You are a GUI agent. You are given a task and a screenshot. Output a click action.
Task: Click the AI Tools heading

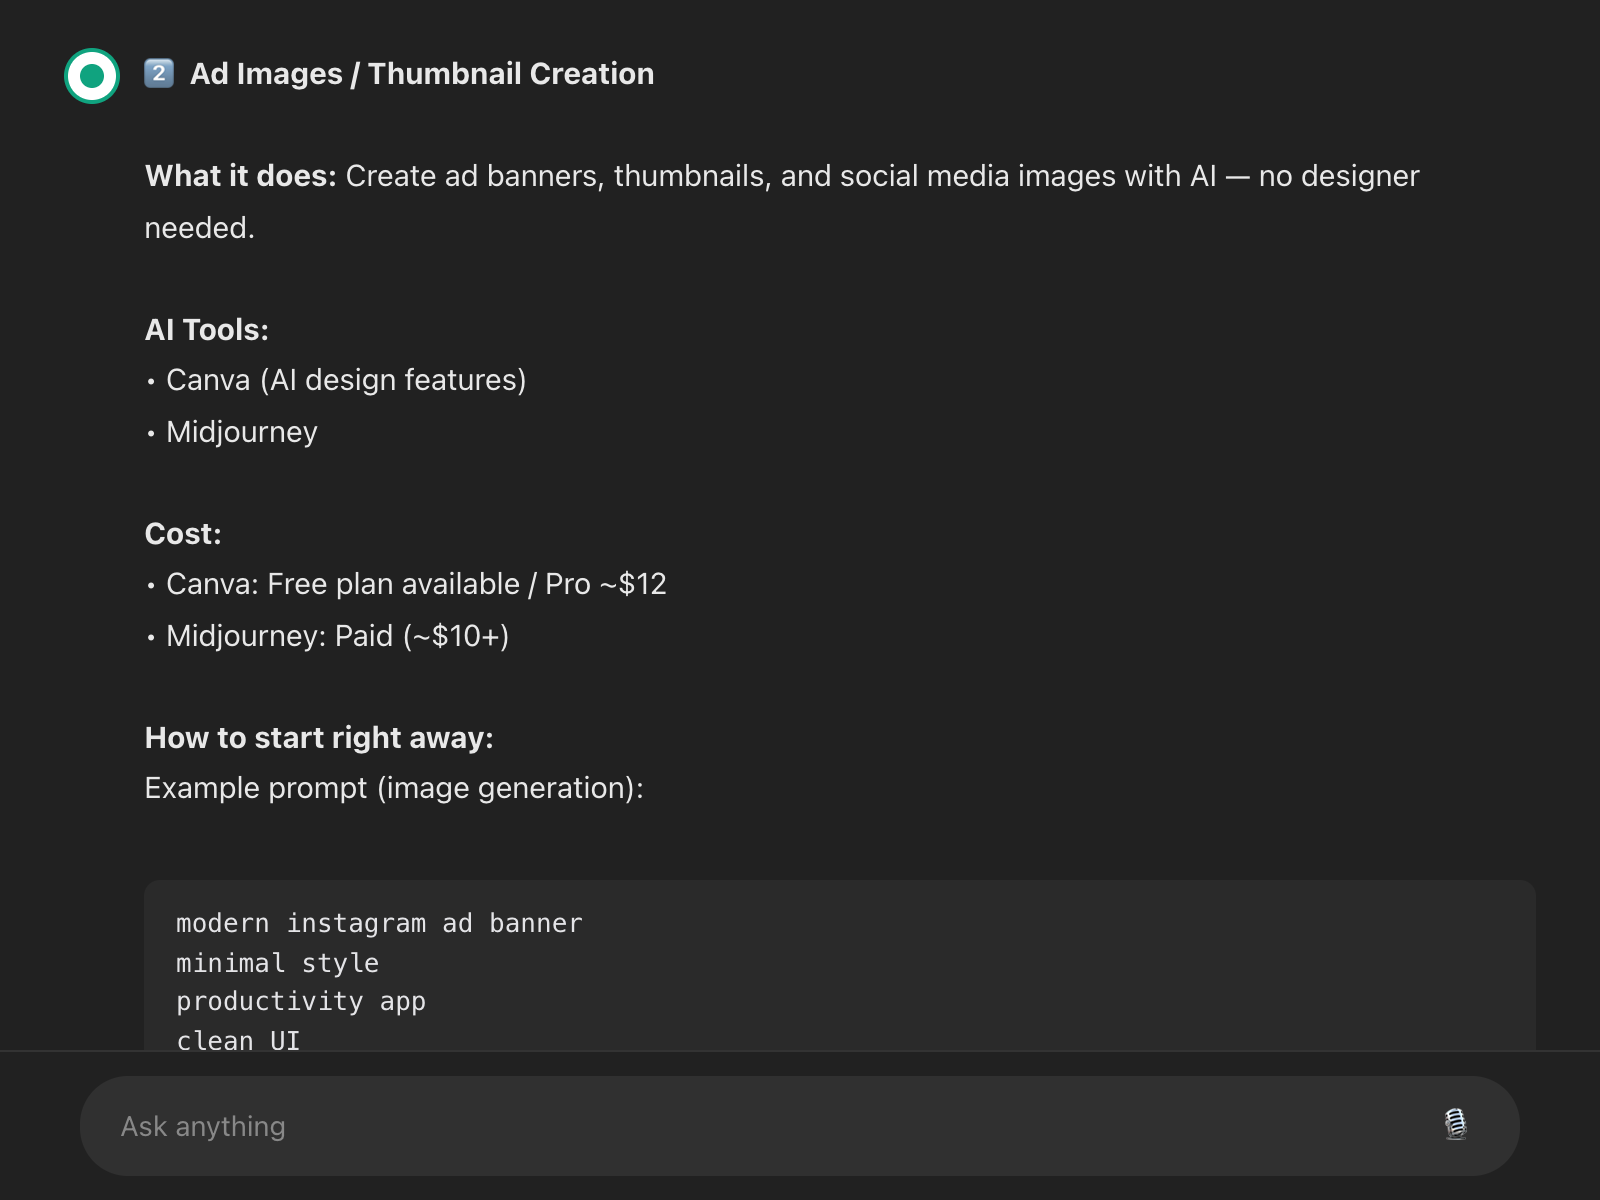click(x=207, y=330)
